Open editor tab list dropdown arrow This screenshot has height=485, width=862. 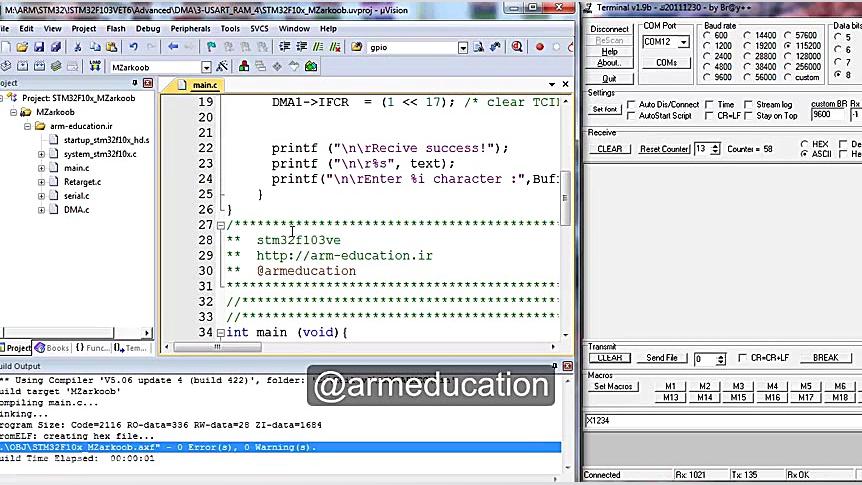pos(551,84)
